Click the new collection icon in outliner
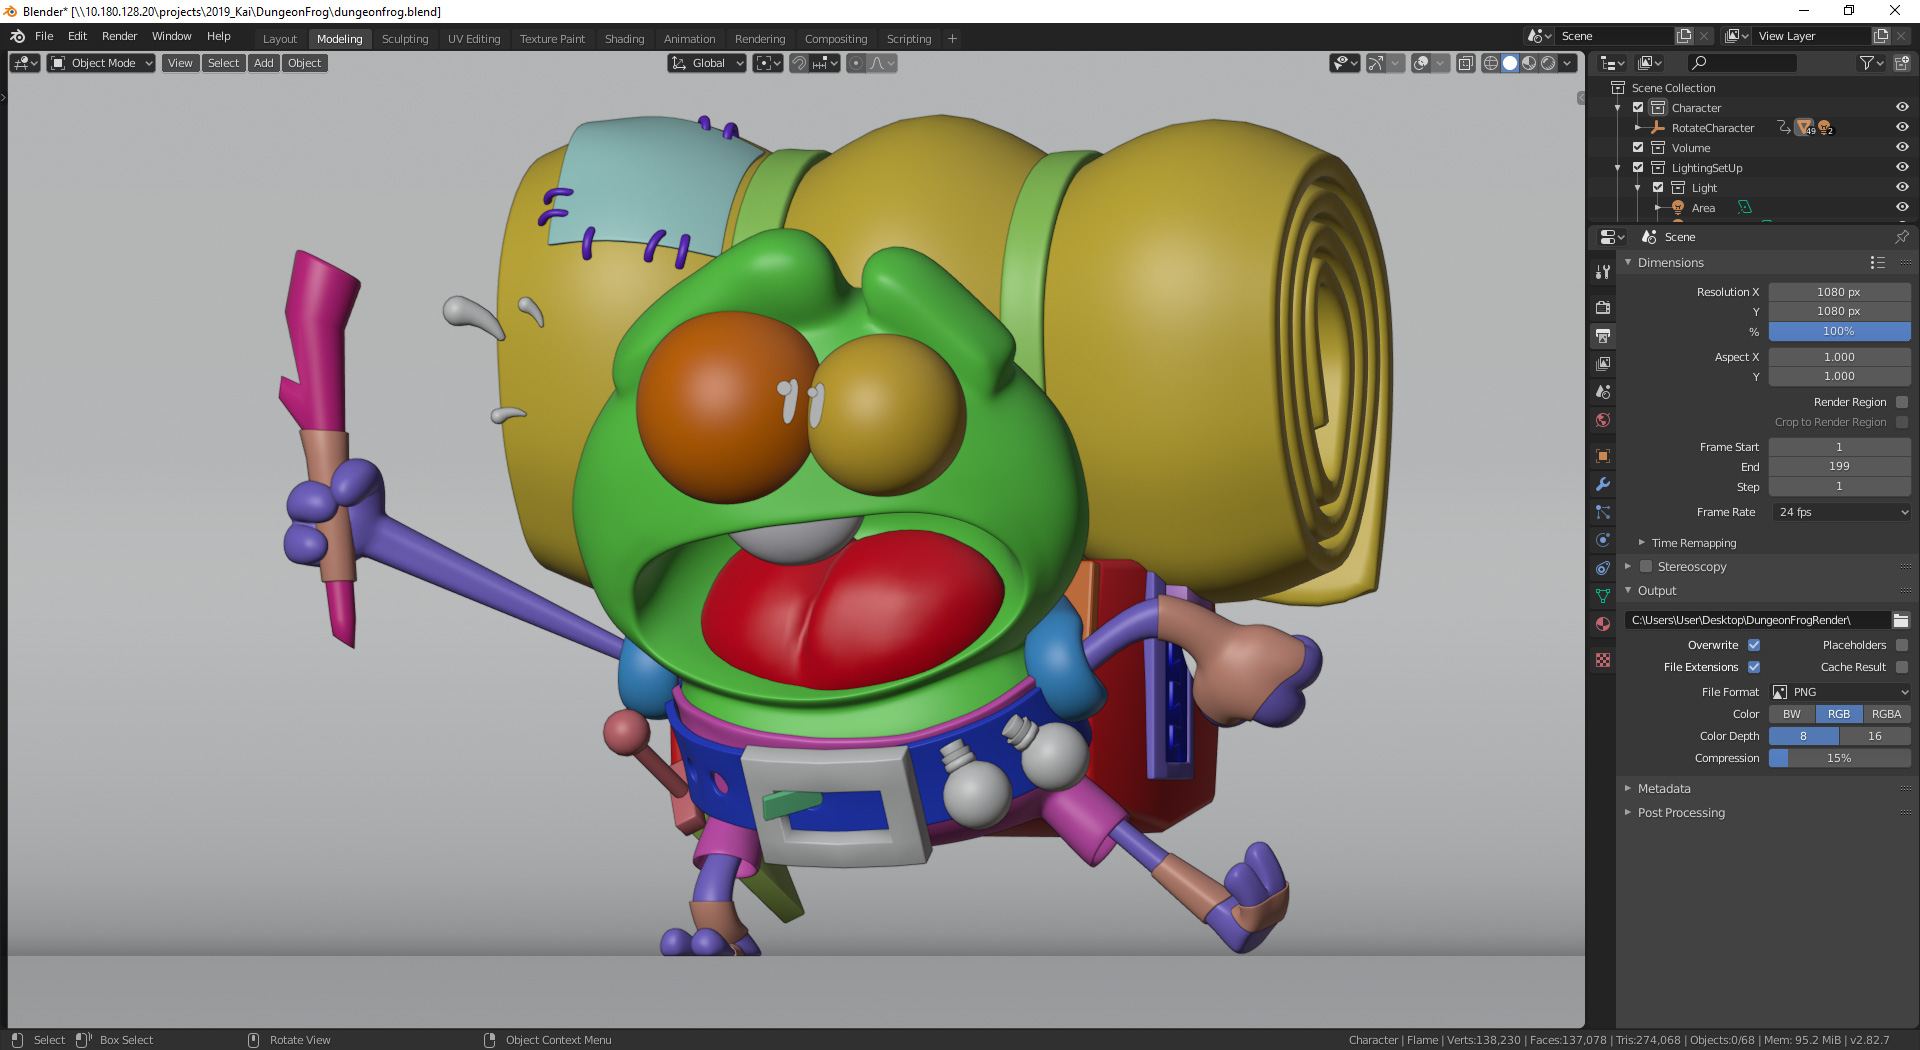The width and height of the screenshot is (1920, 1050). click(x=1902, y=63)
